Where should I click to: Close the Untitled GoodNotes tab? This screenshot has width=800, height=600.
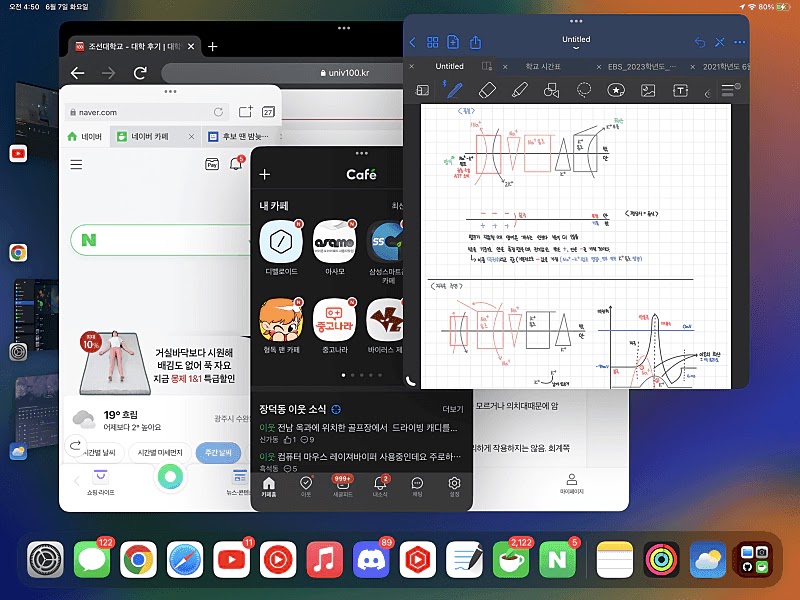click(x=412, y=66)
